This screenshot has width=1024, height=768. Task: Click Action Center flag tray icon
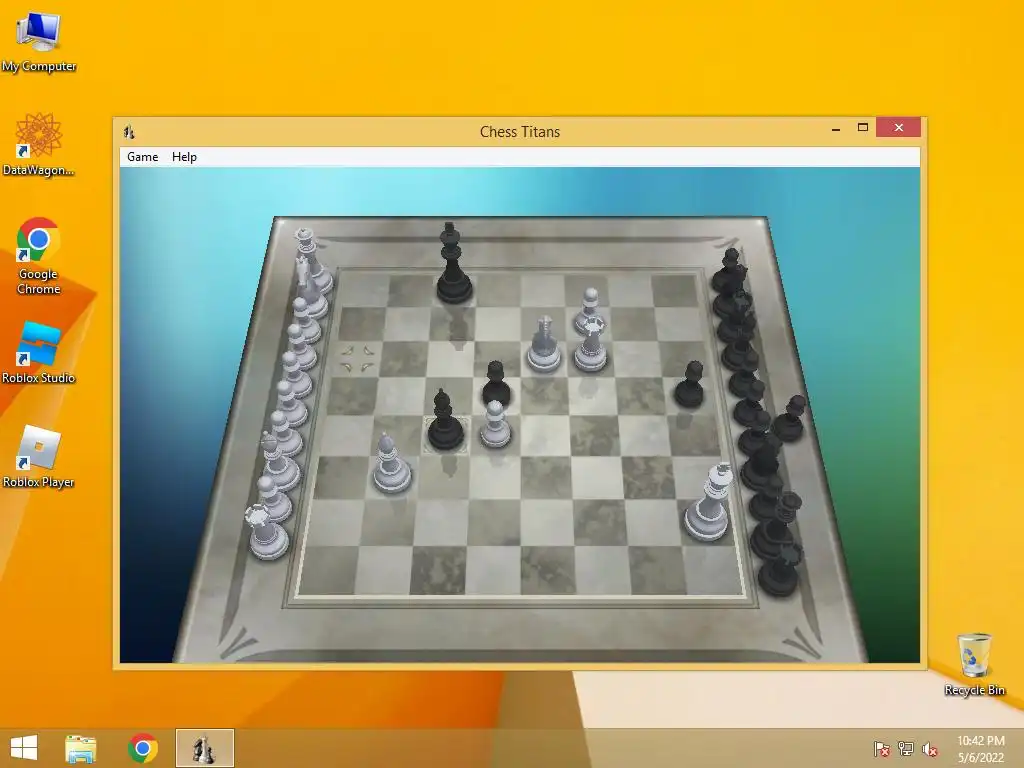(x=881, y=749)
